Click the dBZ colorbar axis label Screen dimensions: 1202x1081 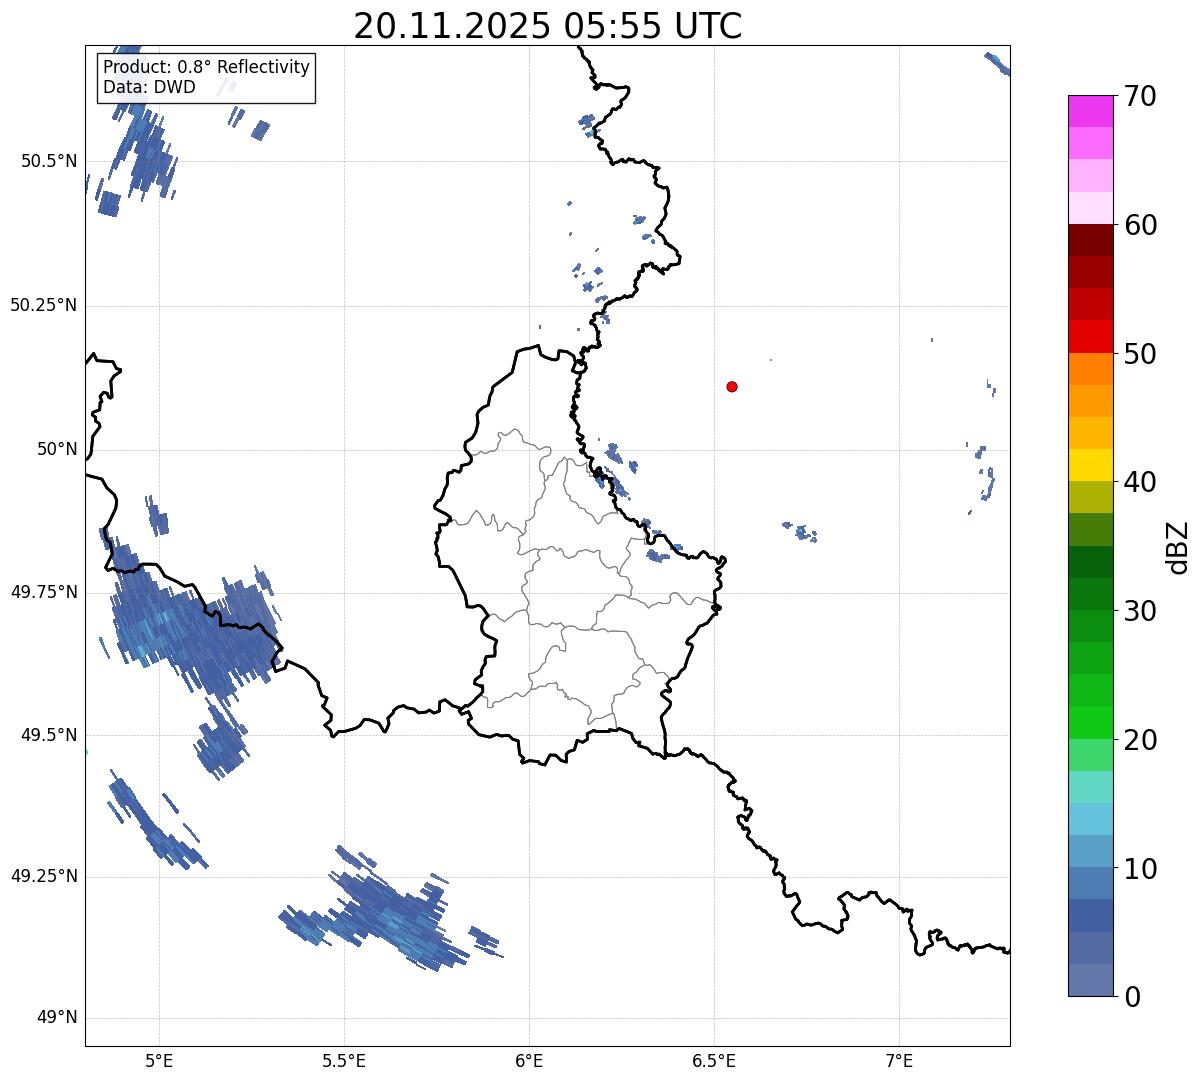coord(1178,547)
